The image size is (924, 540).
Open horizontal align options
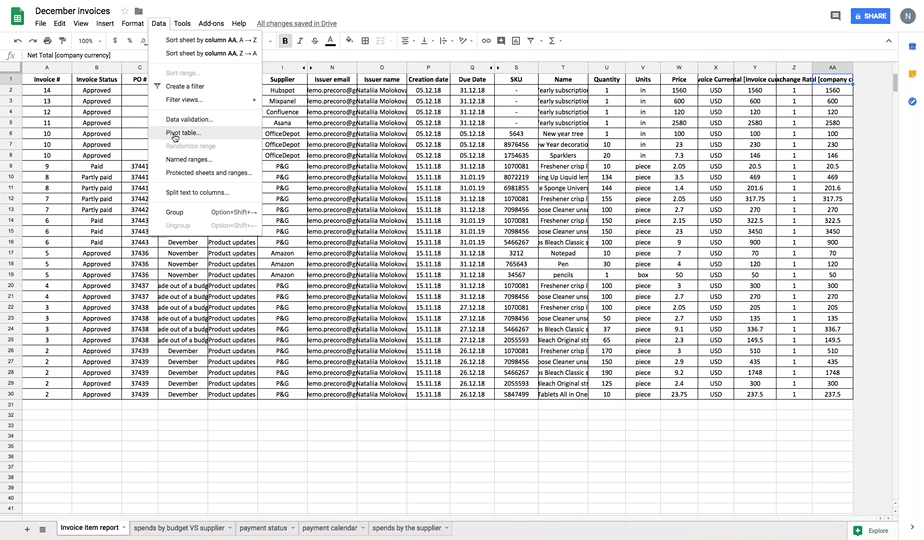click(407, 41)
